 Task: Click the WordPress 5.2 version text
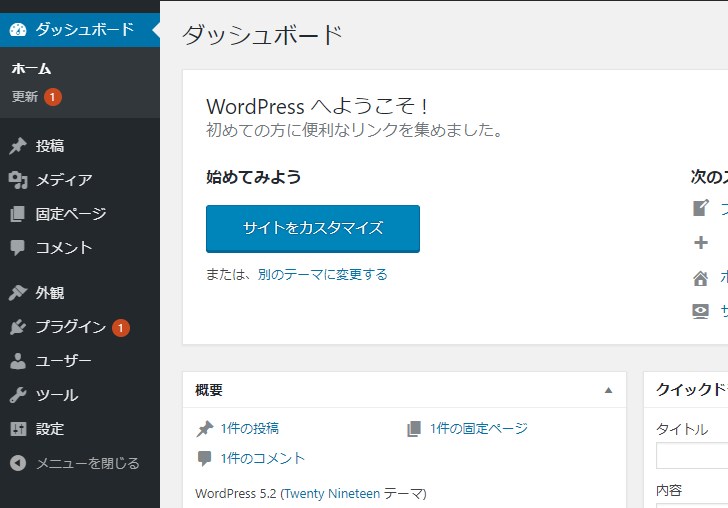pos(236,493)
